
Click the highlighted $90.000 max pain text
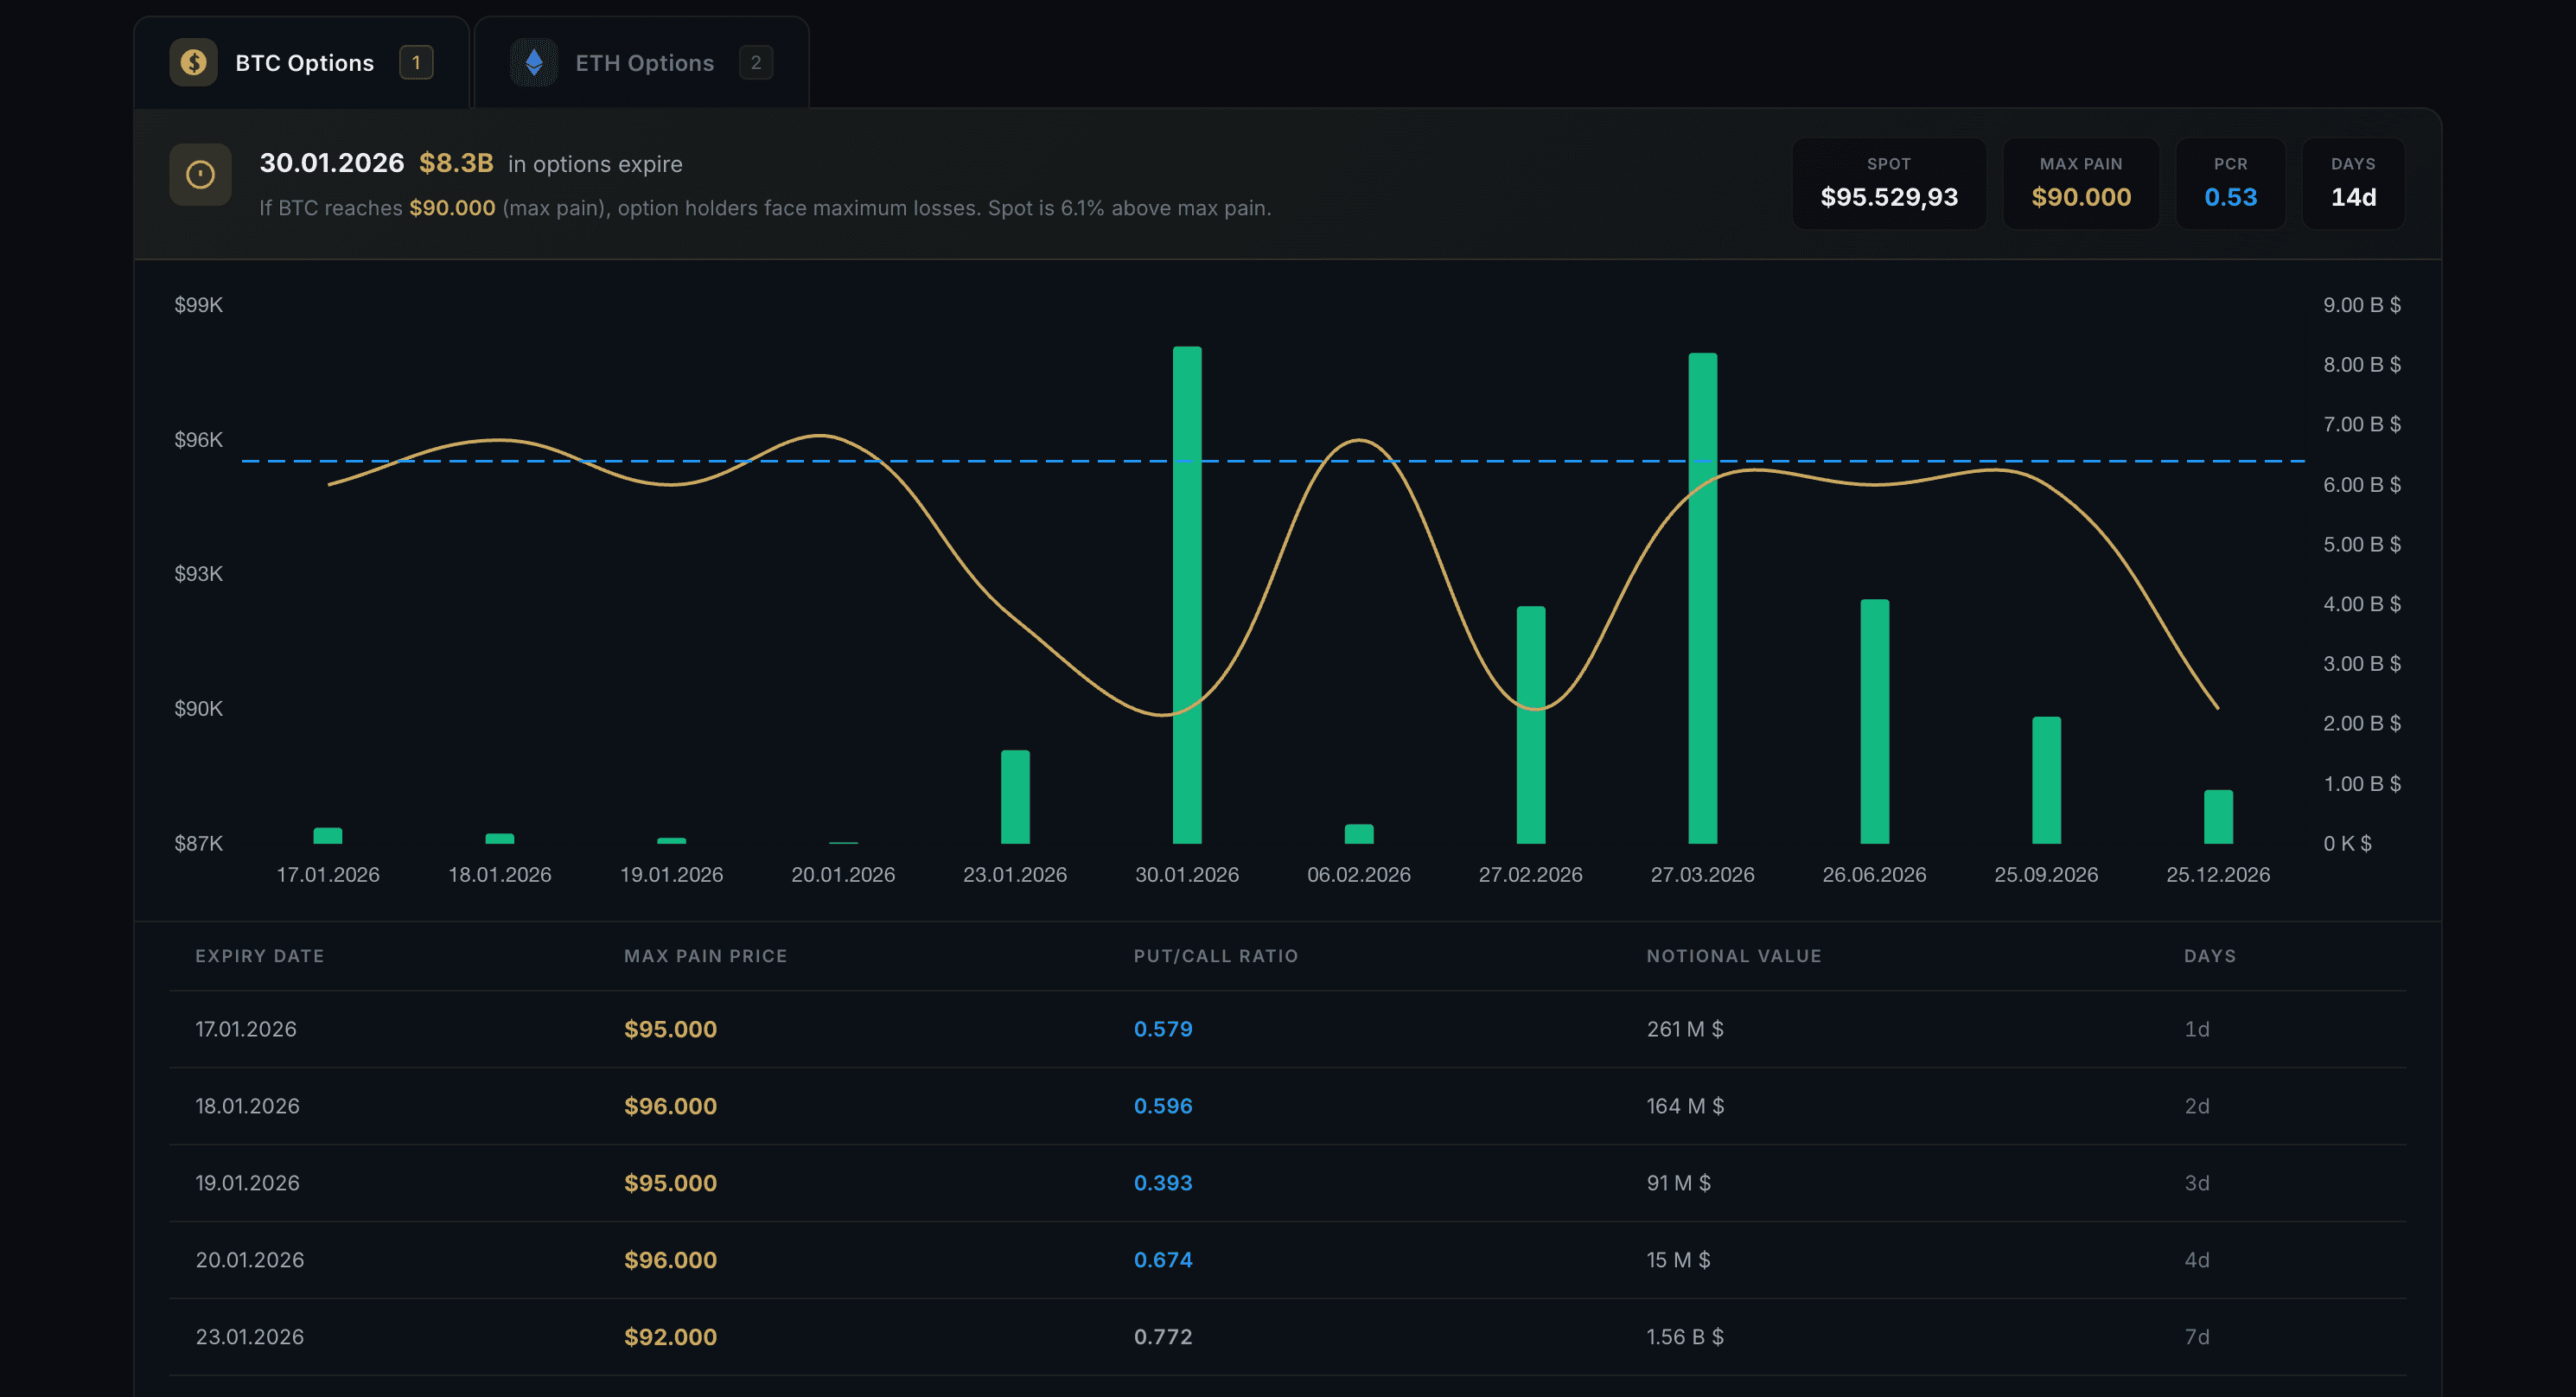[x=452, y=208]
